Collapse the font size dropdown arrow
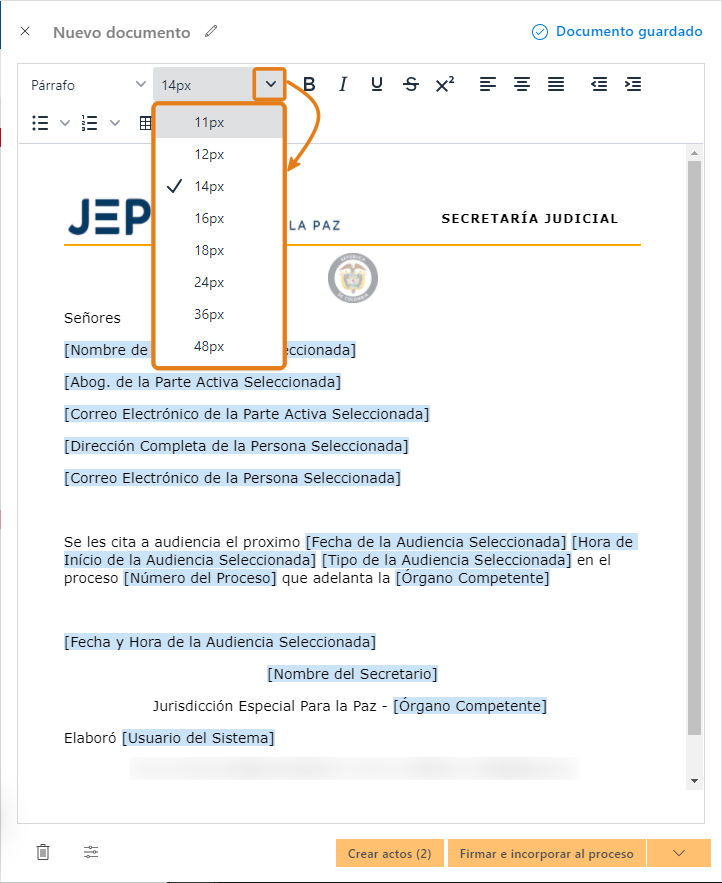This screenshot has height=883, width=722. [x=270, y=84]
